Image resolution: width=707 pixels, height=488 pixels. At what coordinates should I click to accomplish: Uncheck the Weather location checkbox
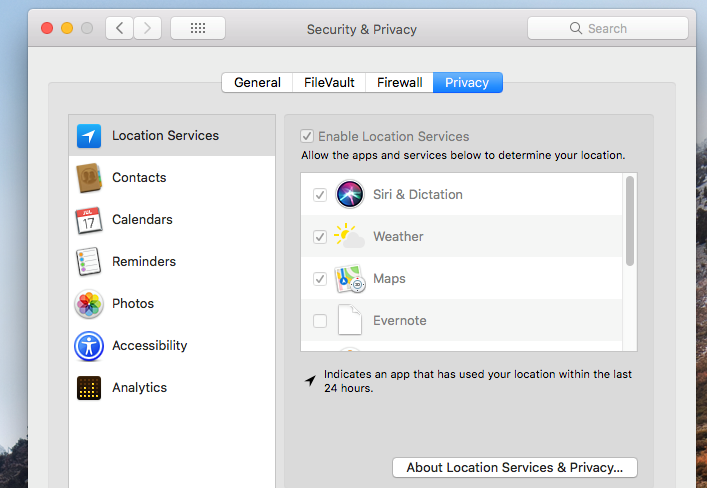pyautogui.click(x=320, y=236)
